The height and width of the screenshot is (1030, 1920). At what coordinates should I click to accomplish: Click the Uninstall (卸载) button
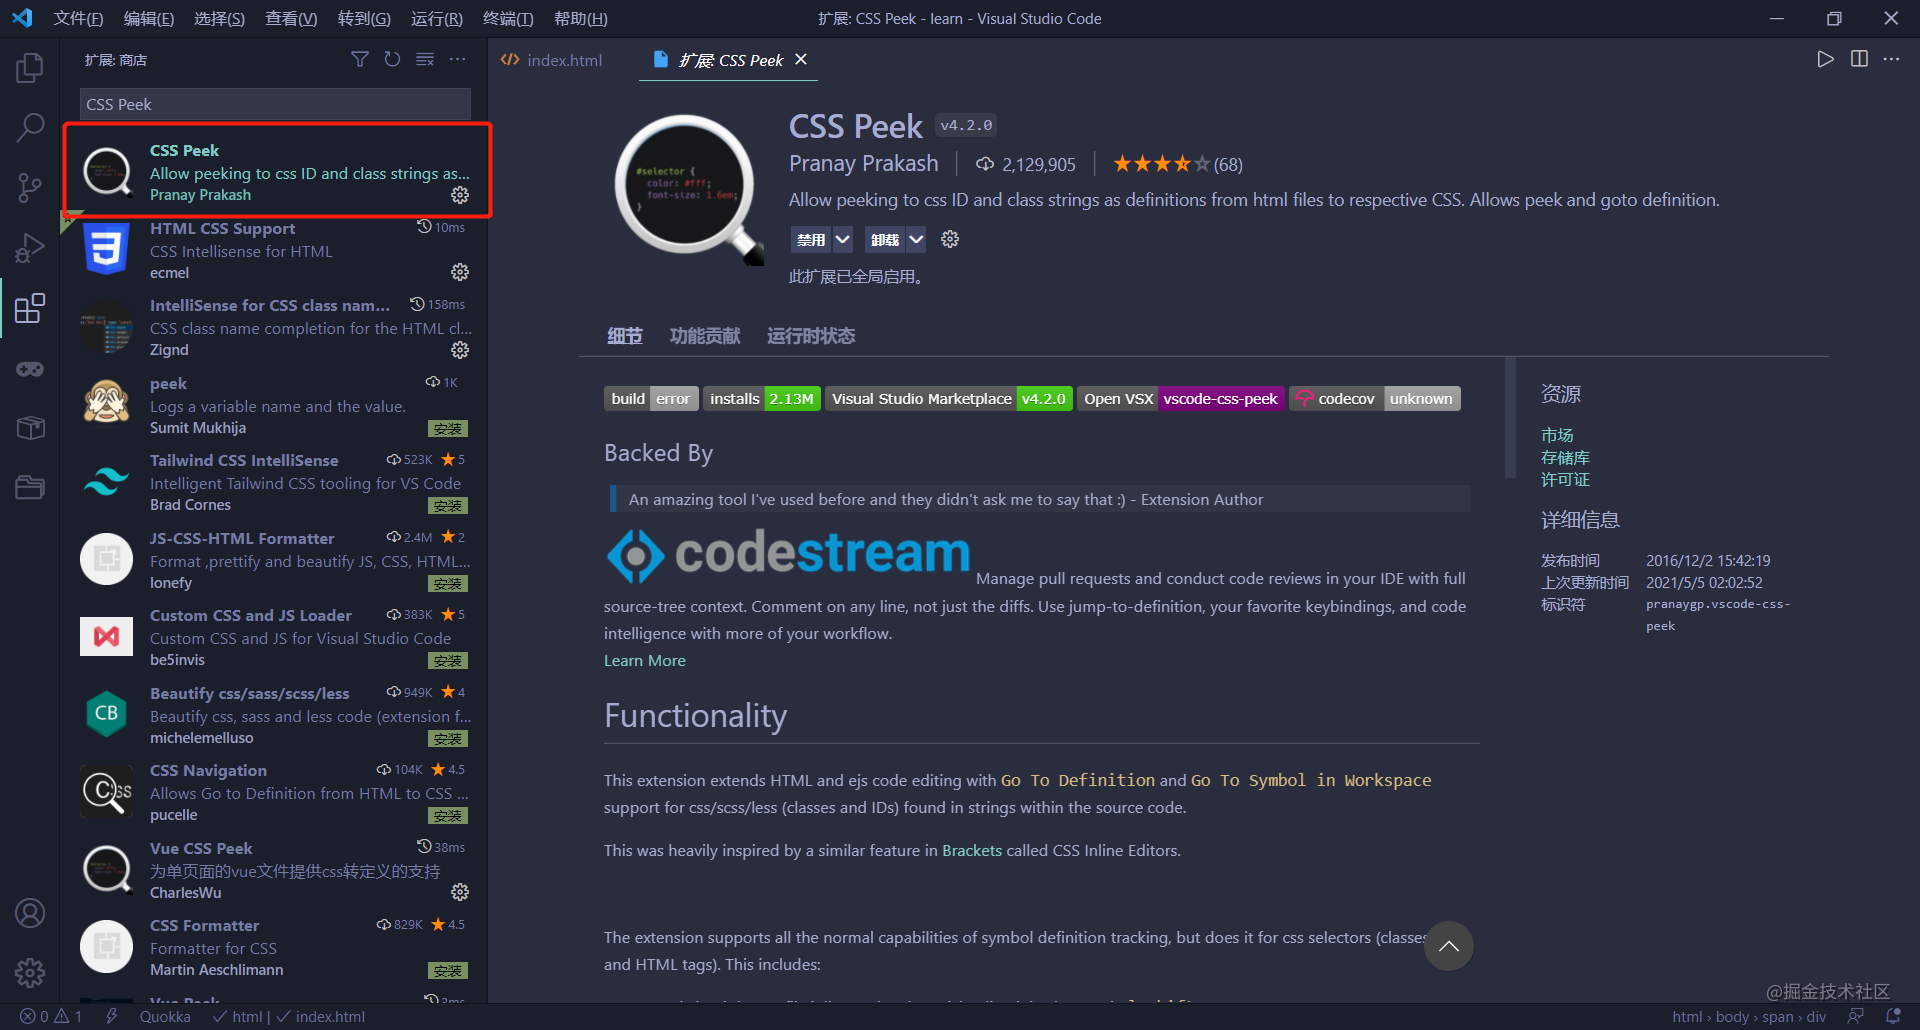pos(885,239)
